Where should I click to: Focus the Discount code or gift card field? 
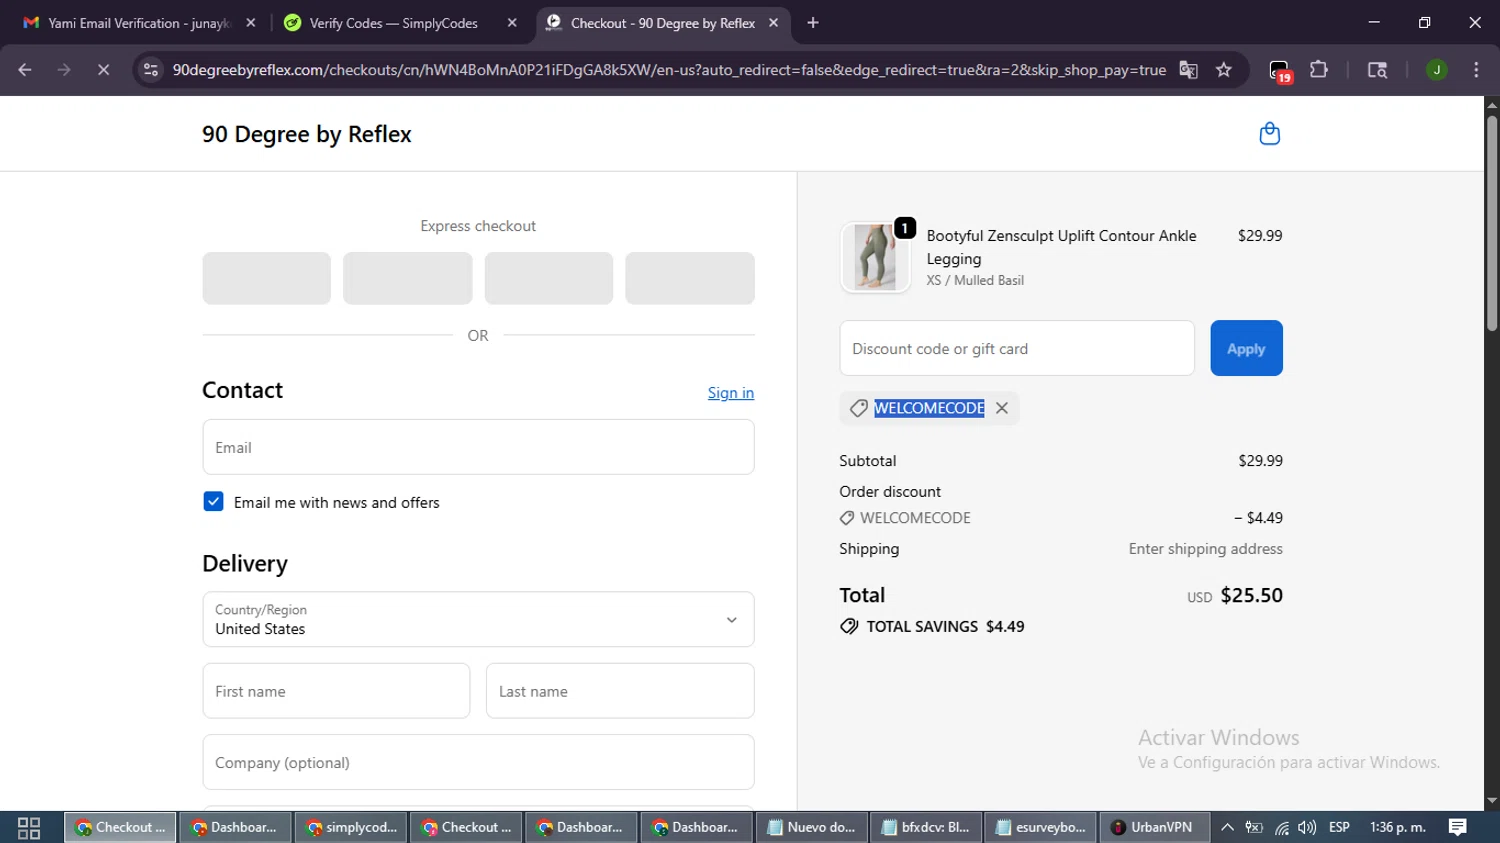tap(1017, 348)
